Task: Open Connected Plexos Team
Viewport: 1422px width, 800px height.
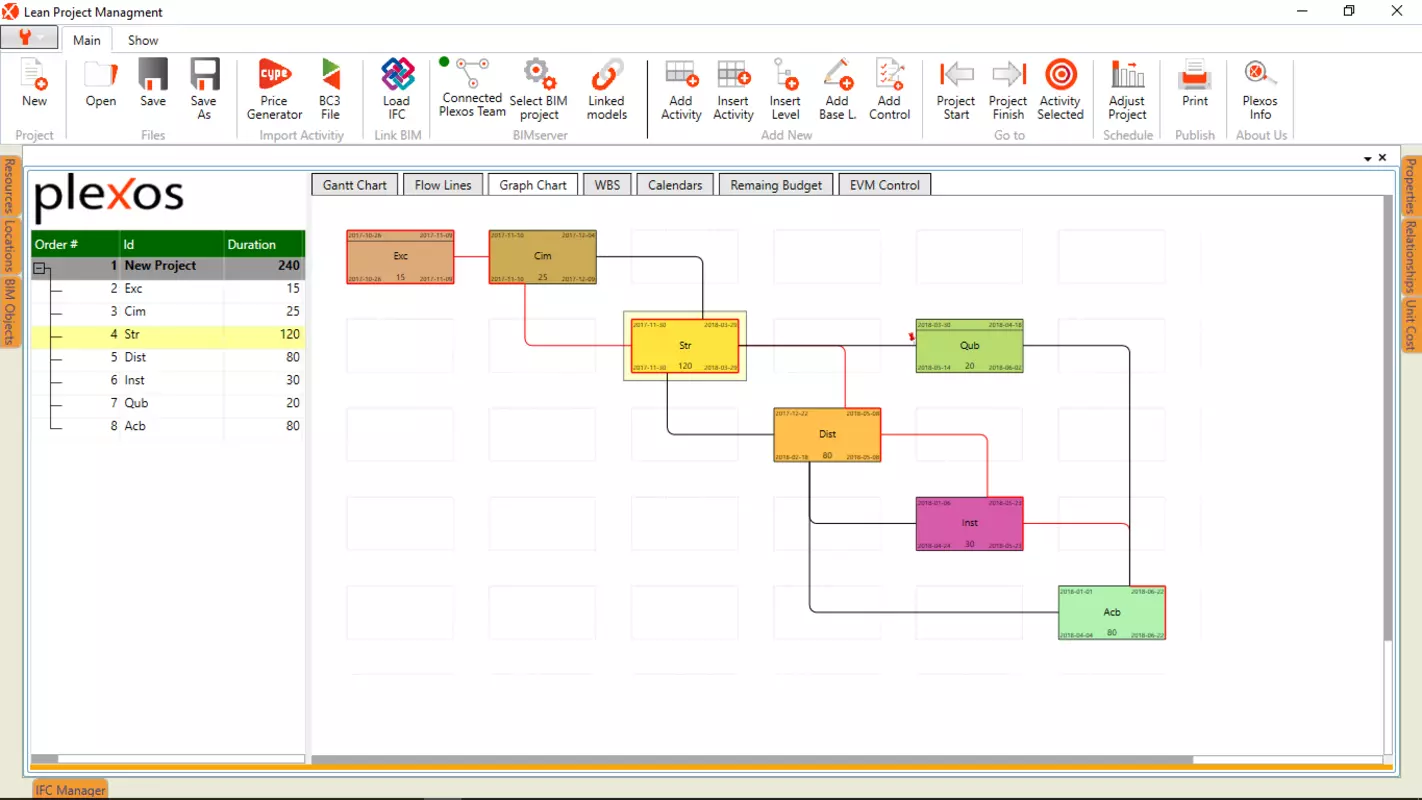Action: tap(472, 89)
